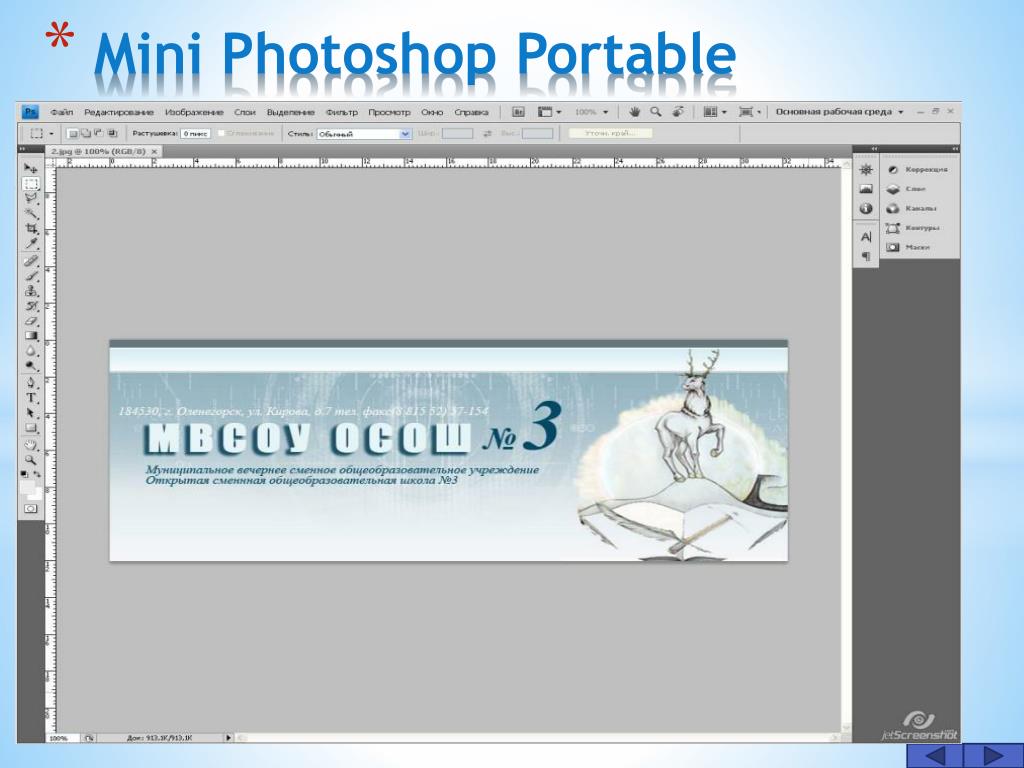The image size is (1024, 768).
Task: Select the Dodge tool
Action: (x=31, y=366)
